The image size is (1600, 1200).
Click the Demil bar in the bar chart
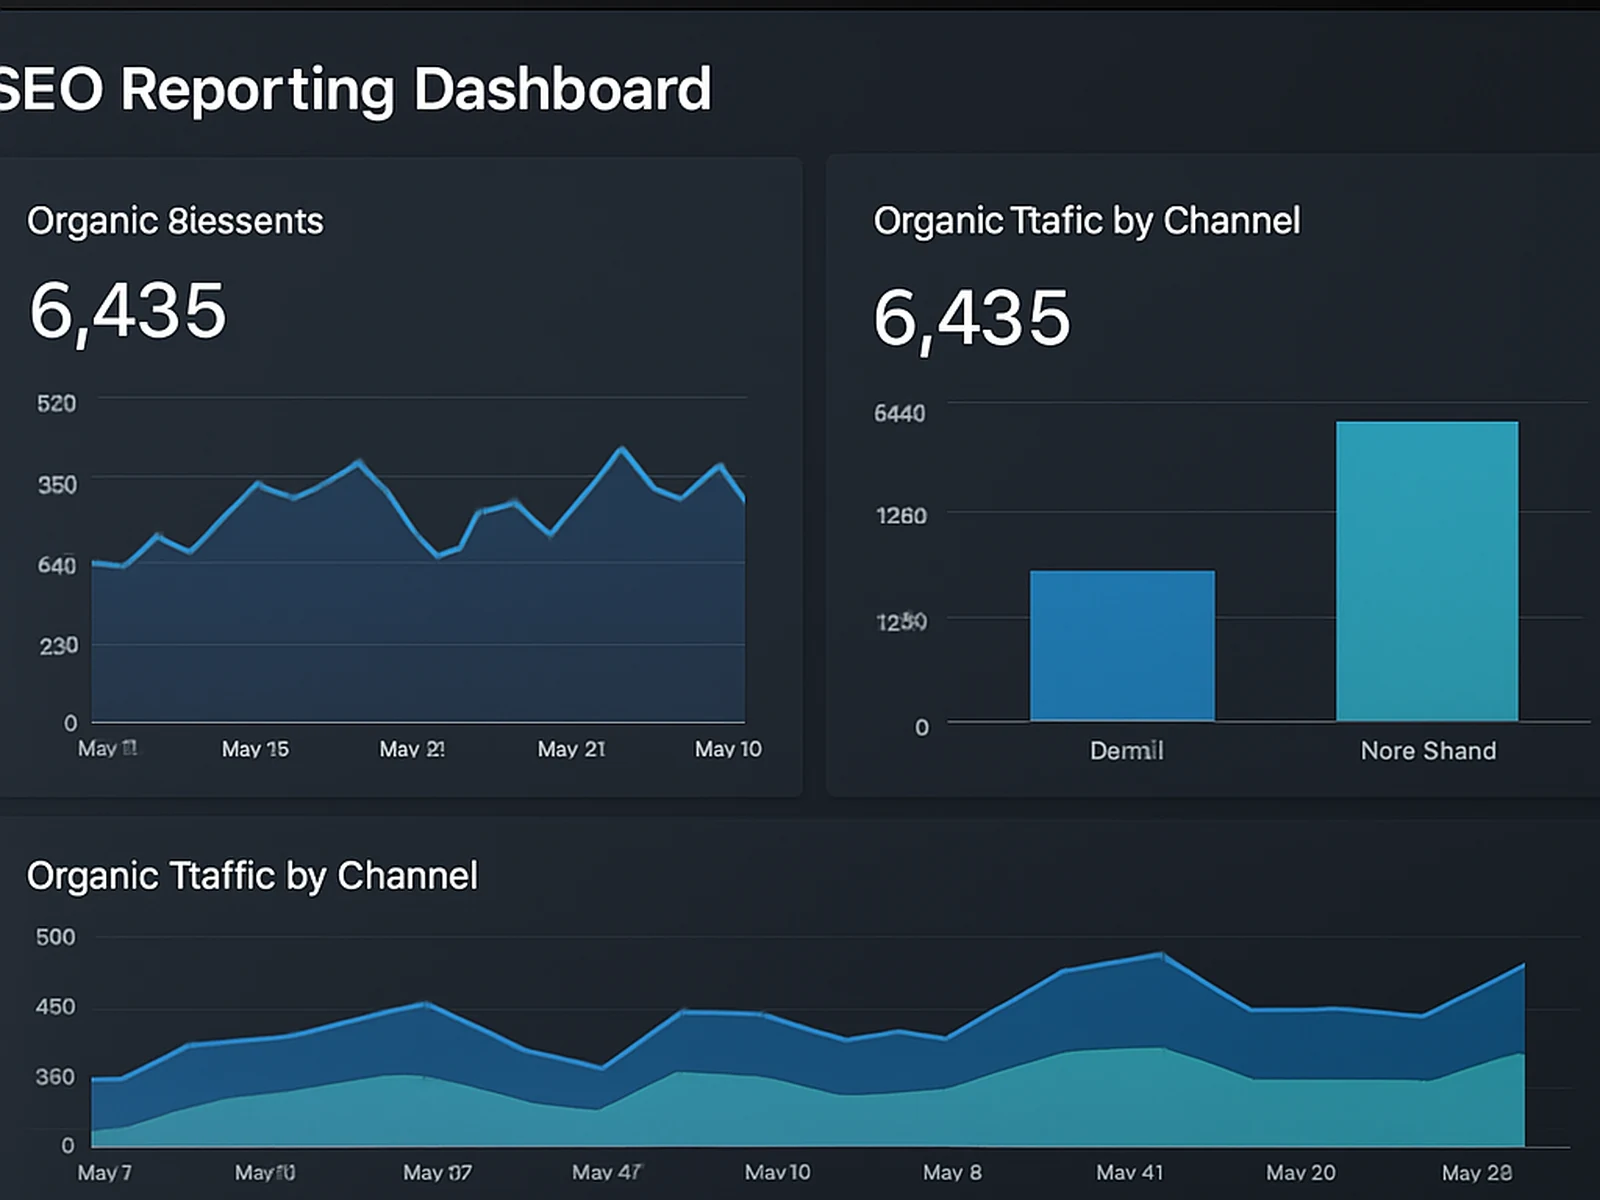[x=1123, y=645]
